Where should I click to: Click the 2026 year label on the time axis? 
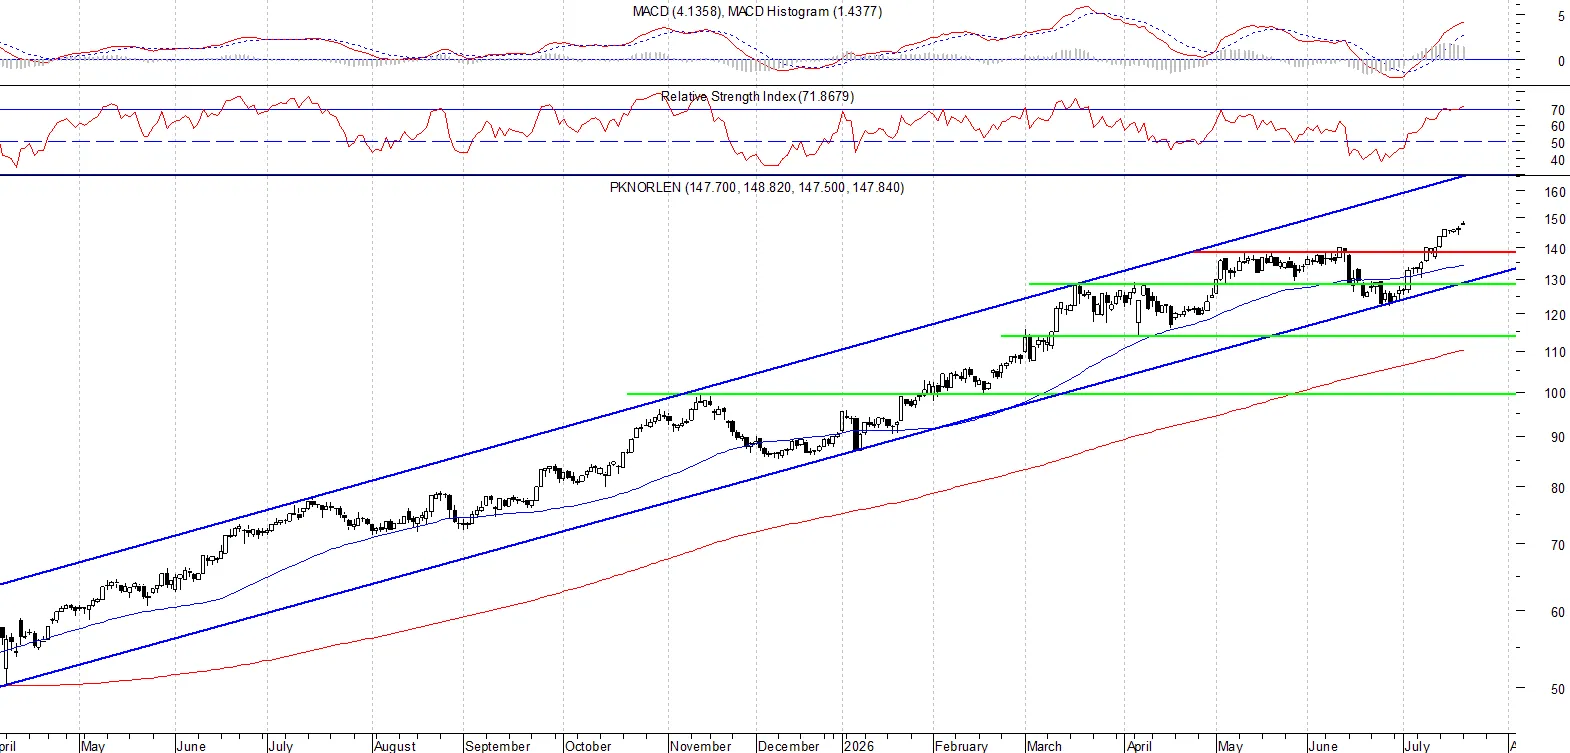(x=858, y=746)
